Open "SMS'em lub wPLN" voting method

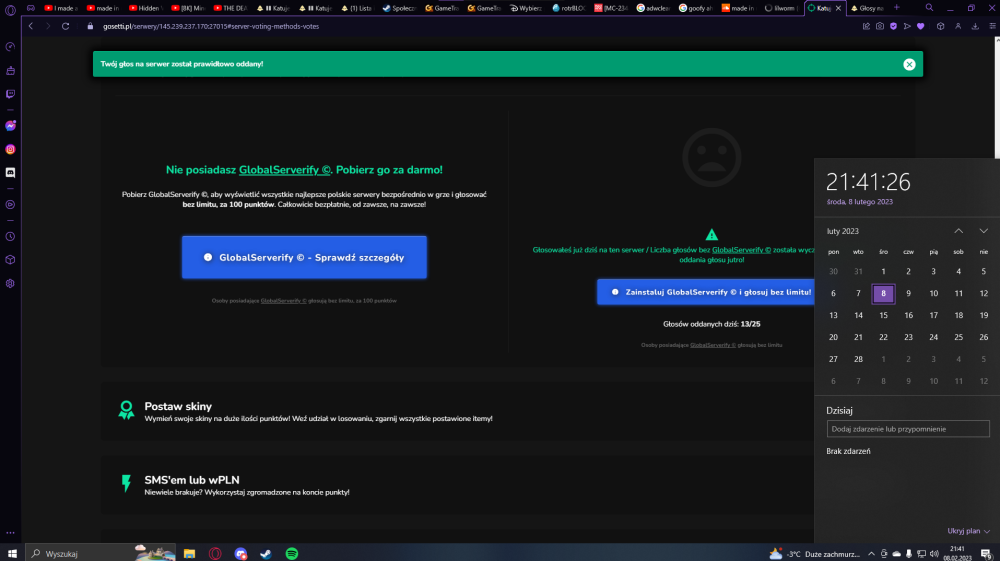click(x=457, y=485)
